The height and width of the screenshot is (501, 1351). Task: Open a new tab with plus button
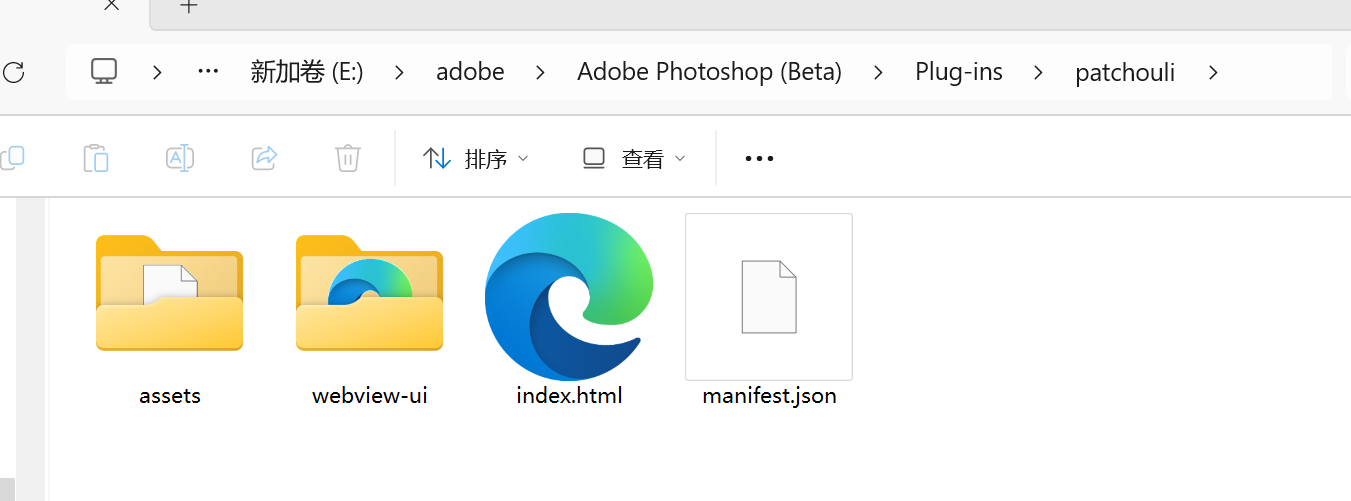point(188,6)
